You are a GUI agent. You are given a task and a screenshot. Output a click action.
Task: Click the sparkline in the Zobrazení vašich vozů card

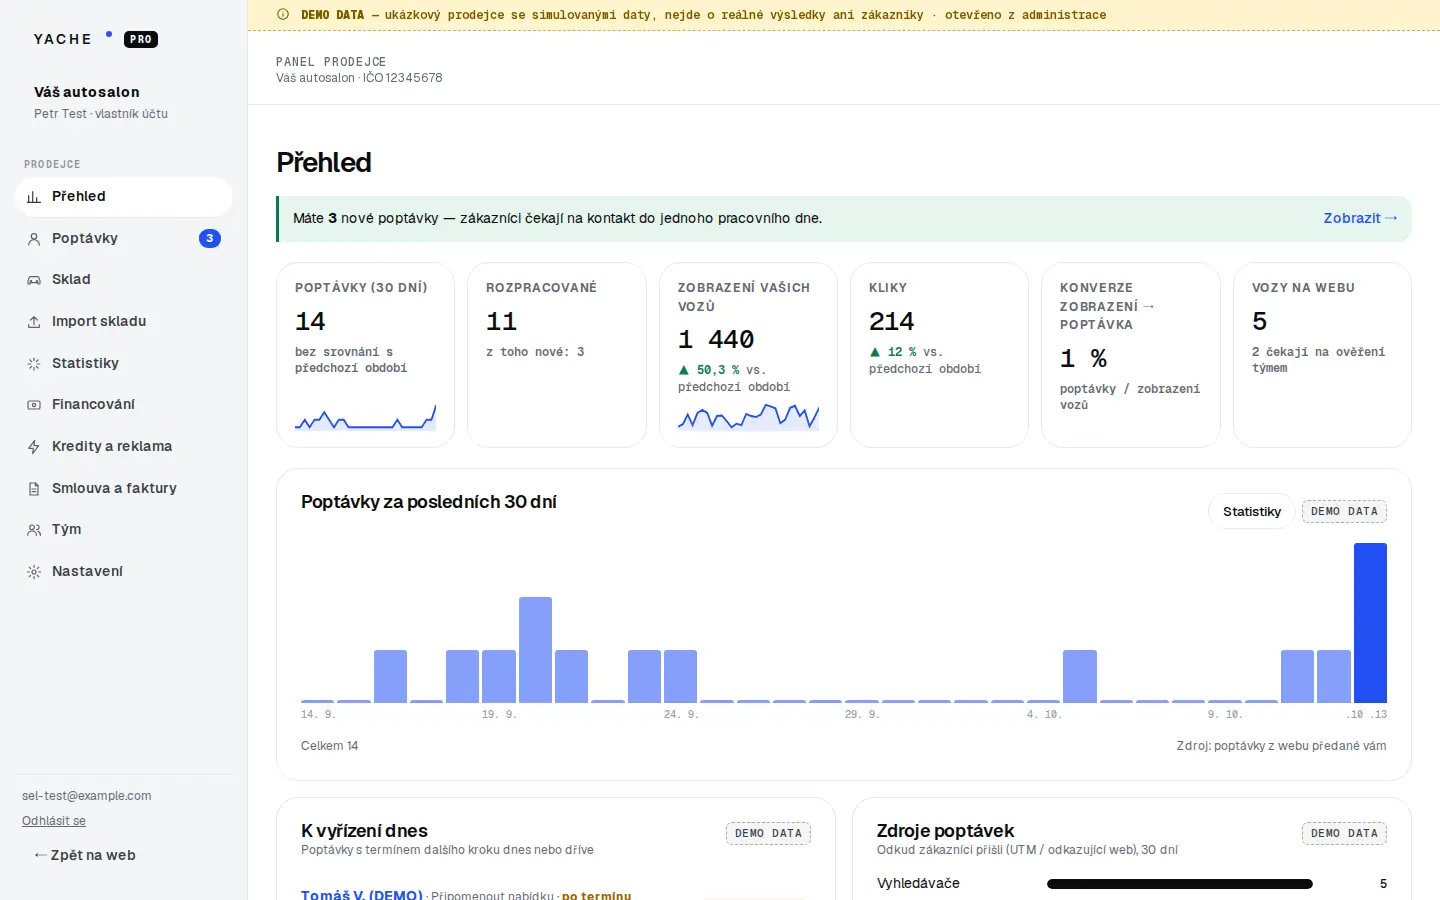(x=748, y=417)
